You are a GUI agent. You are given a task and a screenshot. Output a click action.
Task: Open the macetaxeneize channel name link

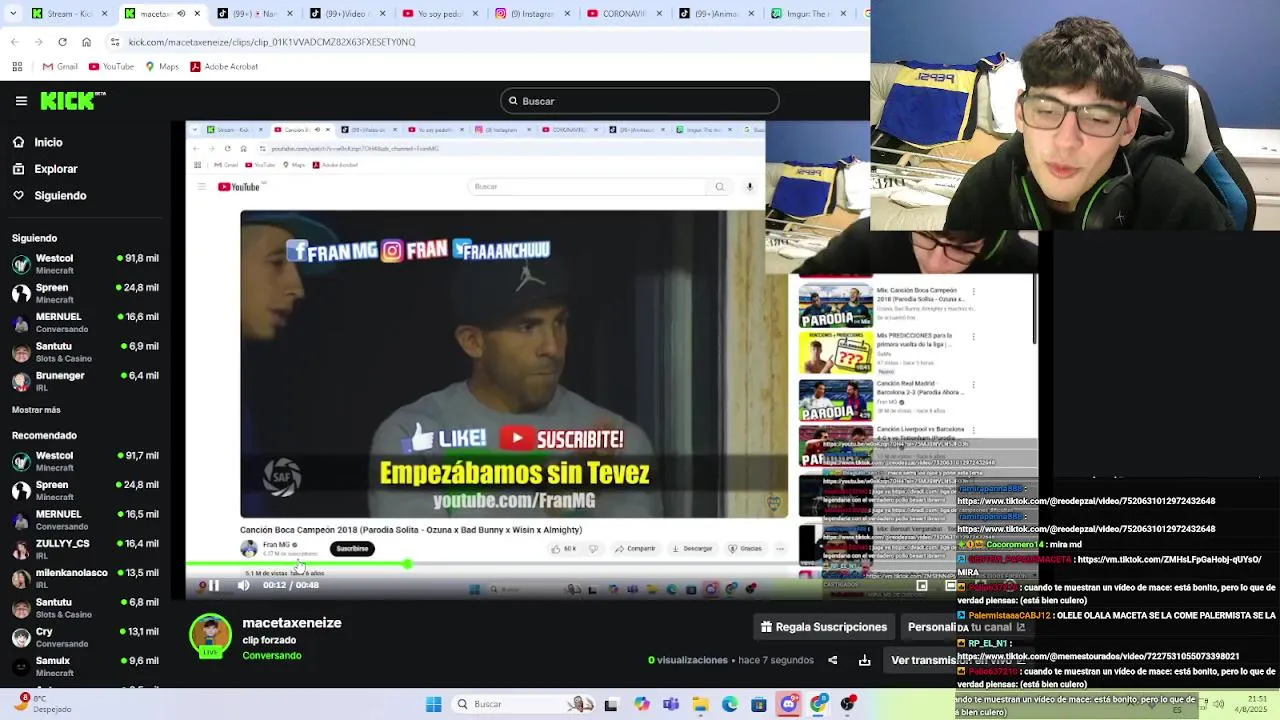pyautogui.click(x=292, y=623)
